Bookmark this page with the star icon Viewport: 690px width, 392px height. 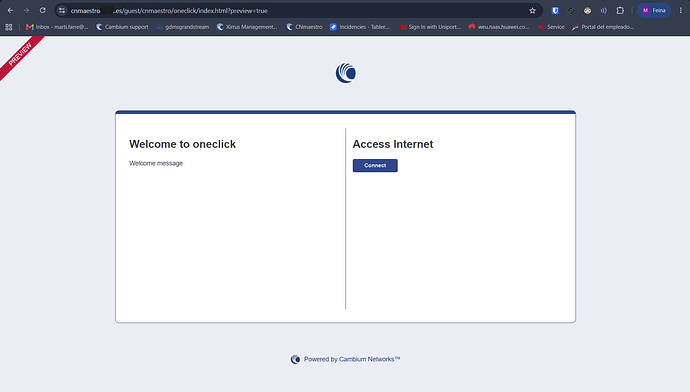[x=532, y=11]
